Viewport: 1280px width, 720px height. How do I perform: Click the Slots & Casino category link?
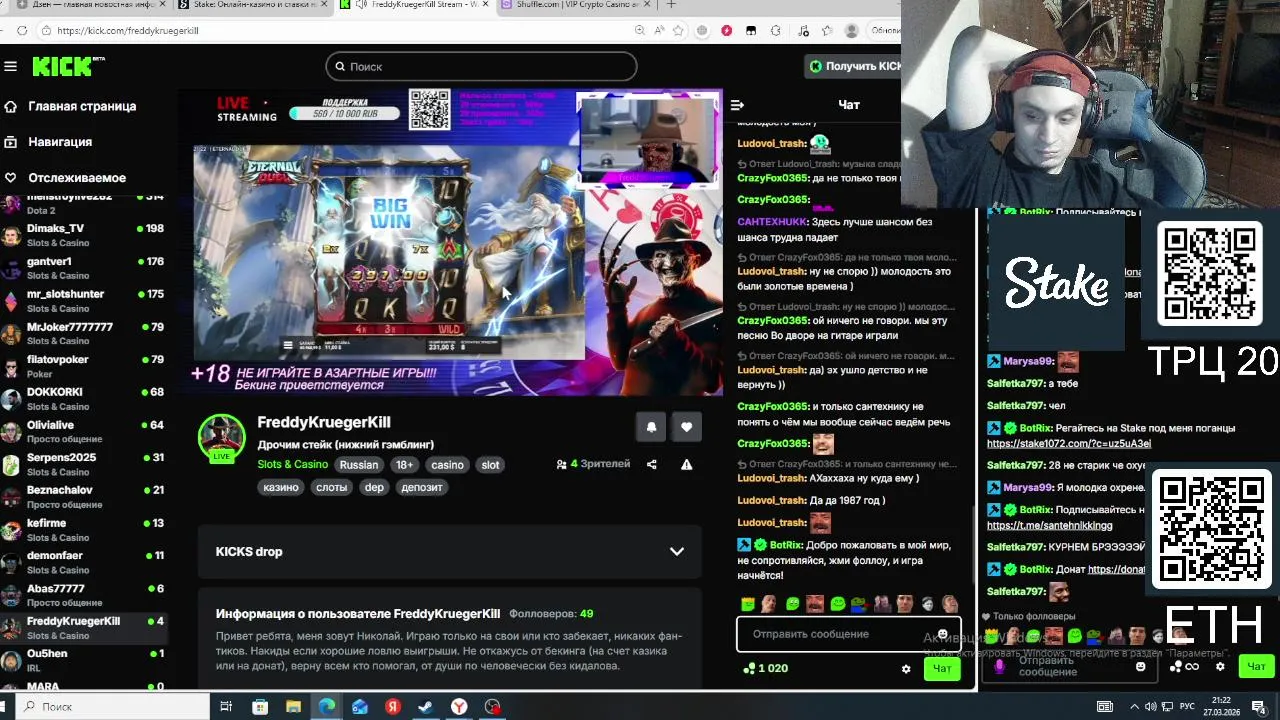point(292,464)
